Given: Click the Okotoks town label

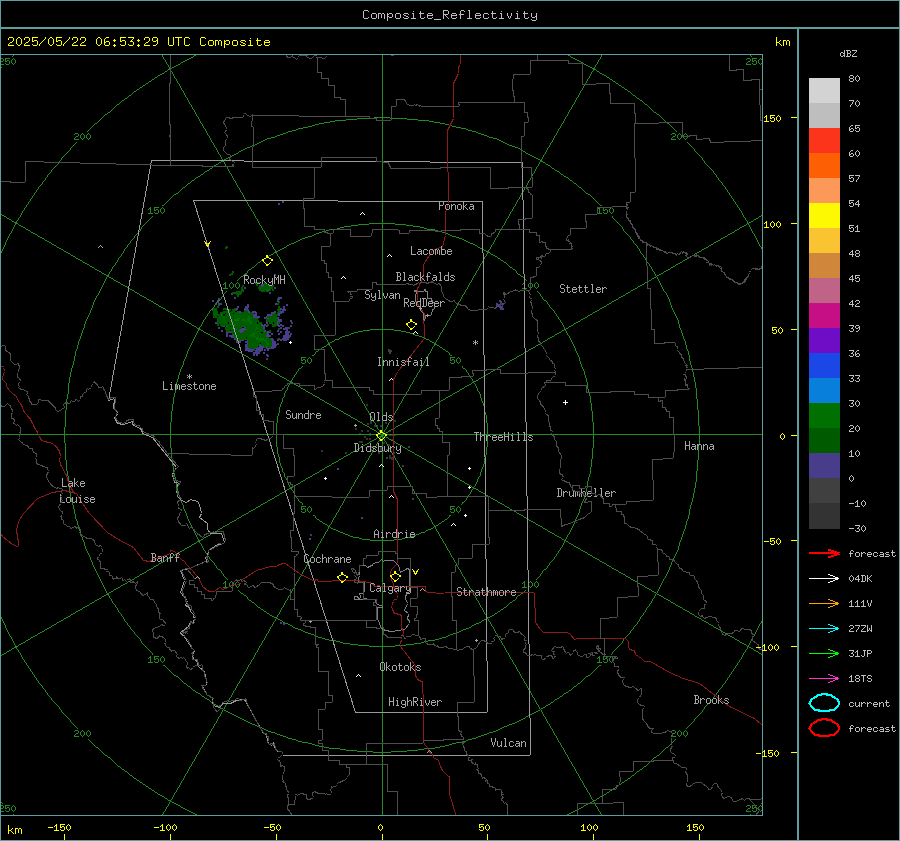Looking at the screenshot, I should click(x=400, y=667).
